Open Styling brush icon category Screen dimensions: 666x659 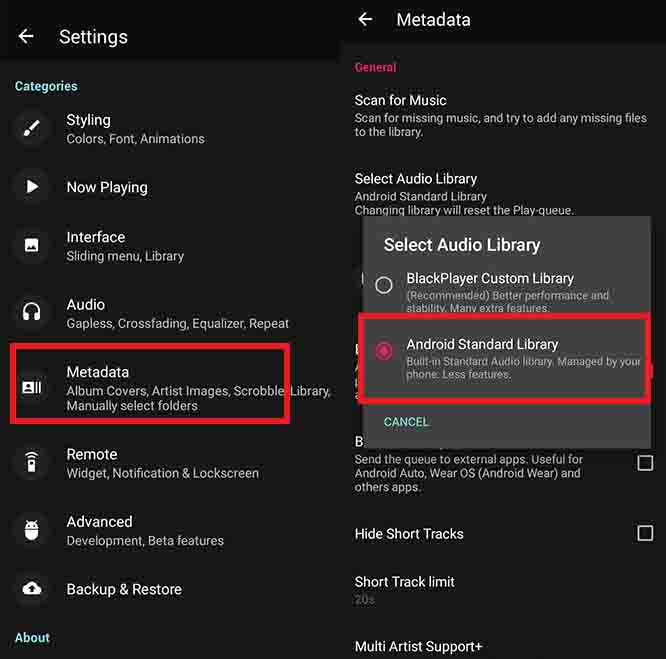click(x=32, y=128)
